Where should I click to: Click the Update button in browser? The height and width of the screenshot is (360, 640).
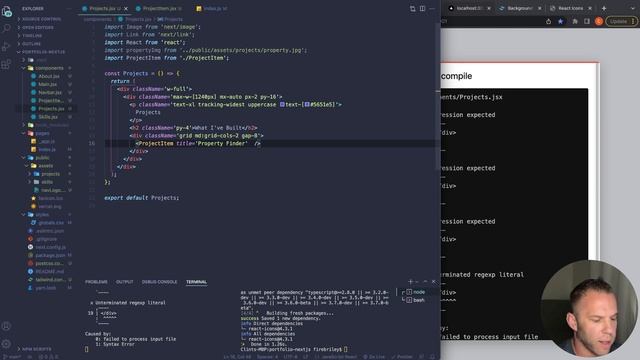[x=621, y=21]
